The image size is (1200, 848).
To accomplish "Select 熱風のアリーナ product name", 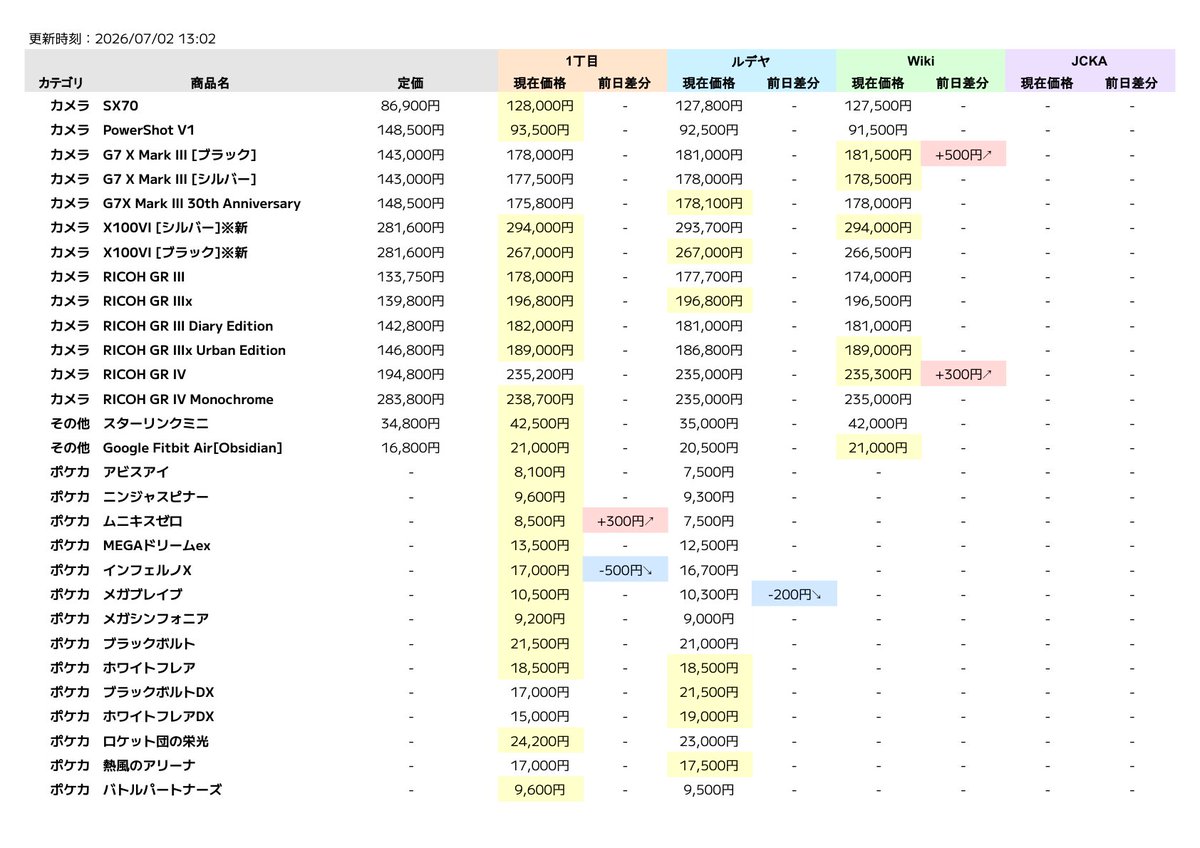I will (149, 766).
